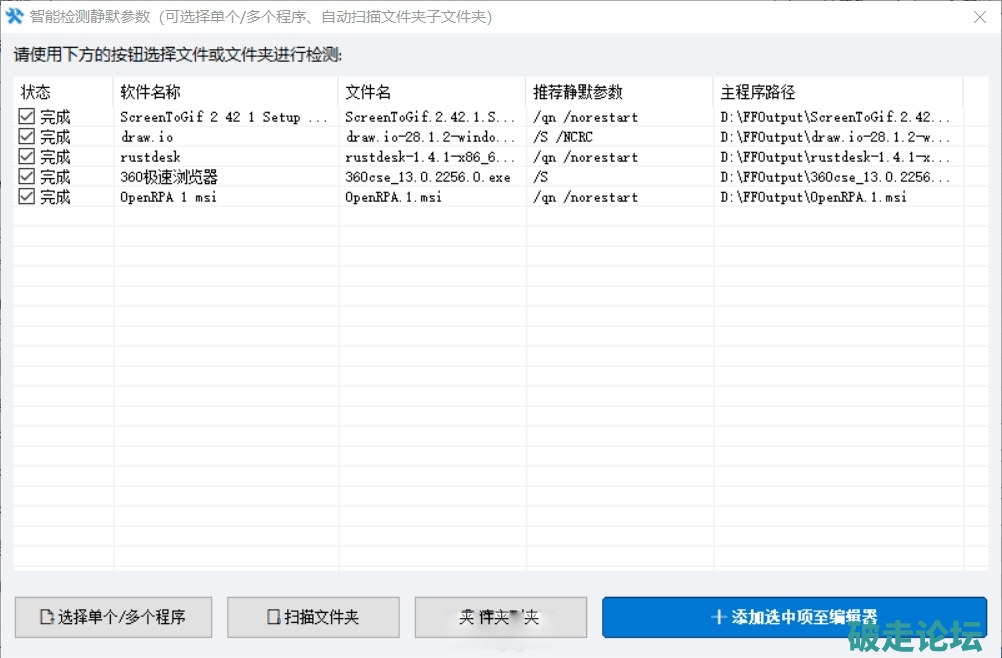Click the 推荐静默参数 column header
This screenshot has height=658, width=1002.
pyautogui.click(x=578, y=92)
